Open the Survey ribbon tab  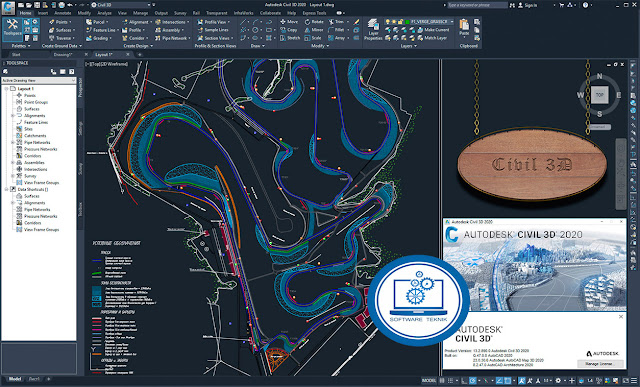180,13
